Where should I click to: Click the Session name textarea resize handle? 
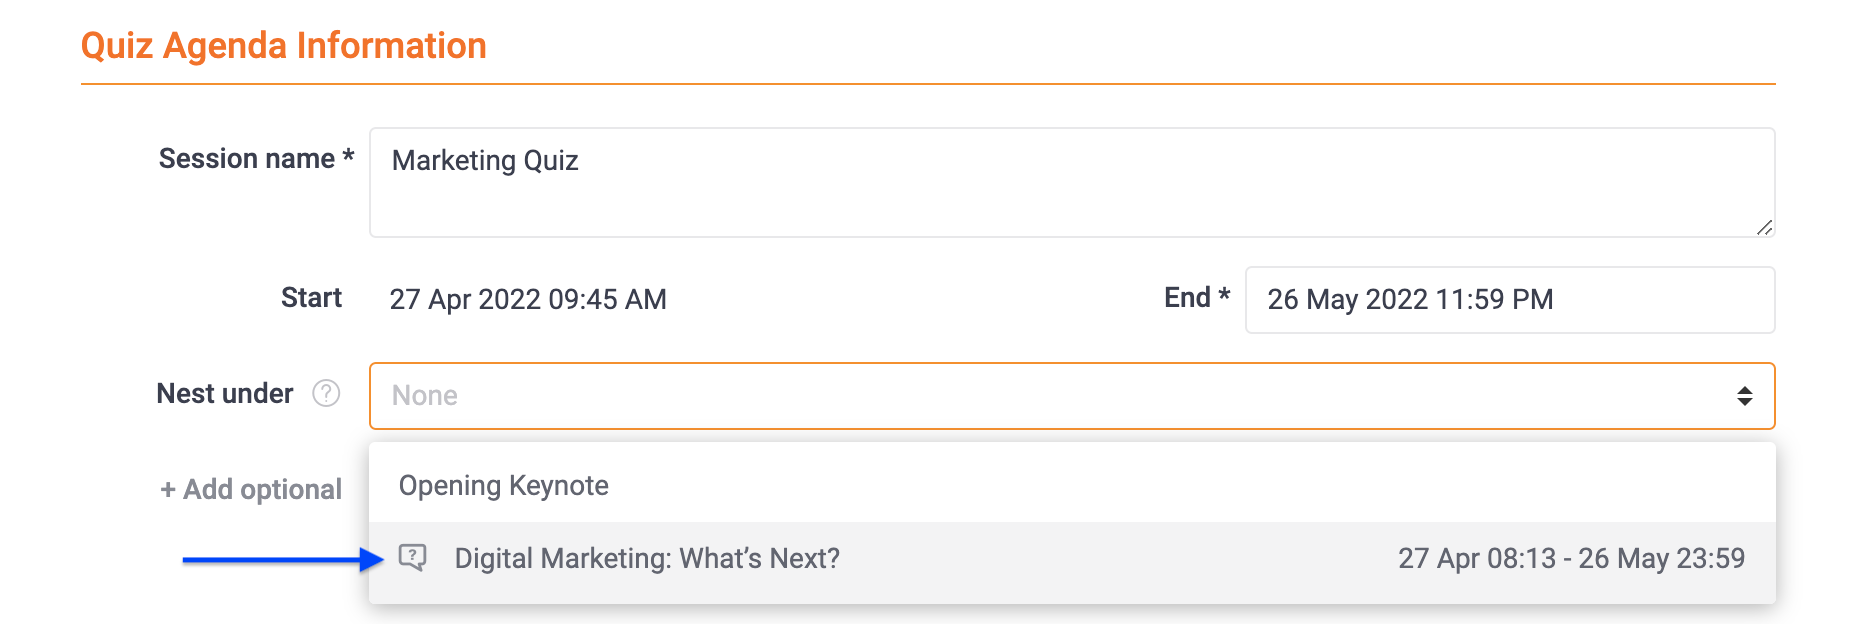tap(1764, 227)
